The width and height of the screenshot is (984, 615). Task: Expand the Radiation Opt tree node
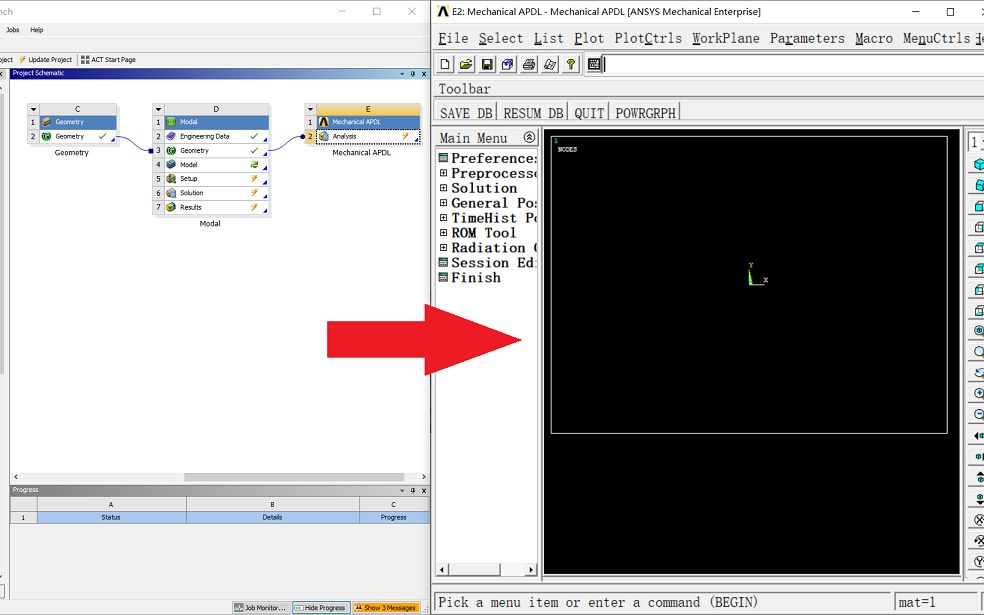coord(443,248)
